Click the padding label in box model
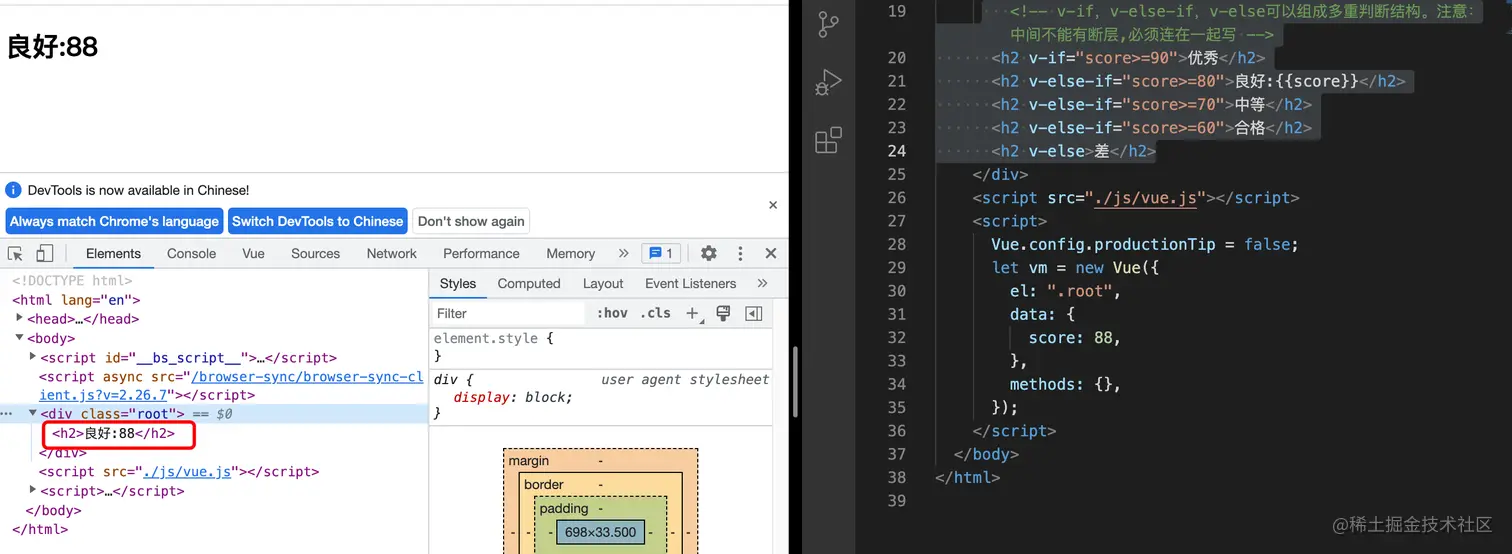 click(x=564, y=508)
